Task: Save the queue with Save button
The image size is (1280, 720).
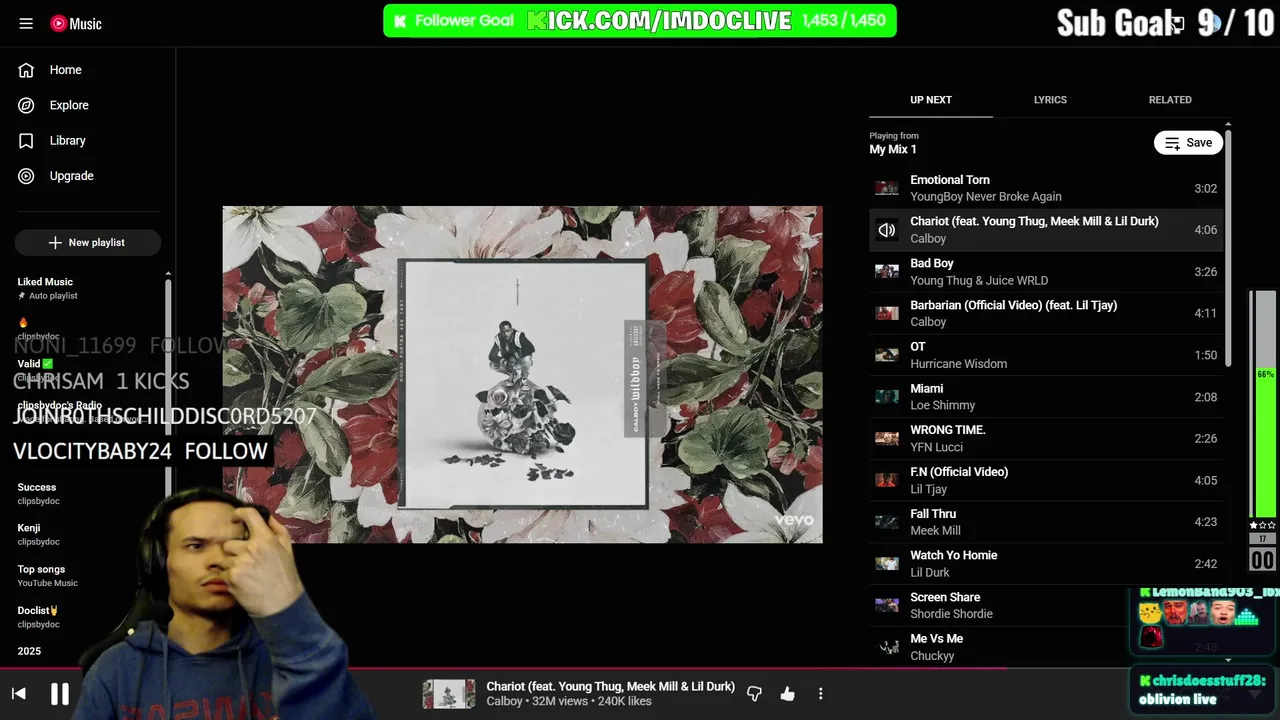Action: coord(1188,143)
